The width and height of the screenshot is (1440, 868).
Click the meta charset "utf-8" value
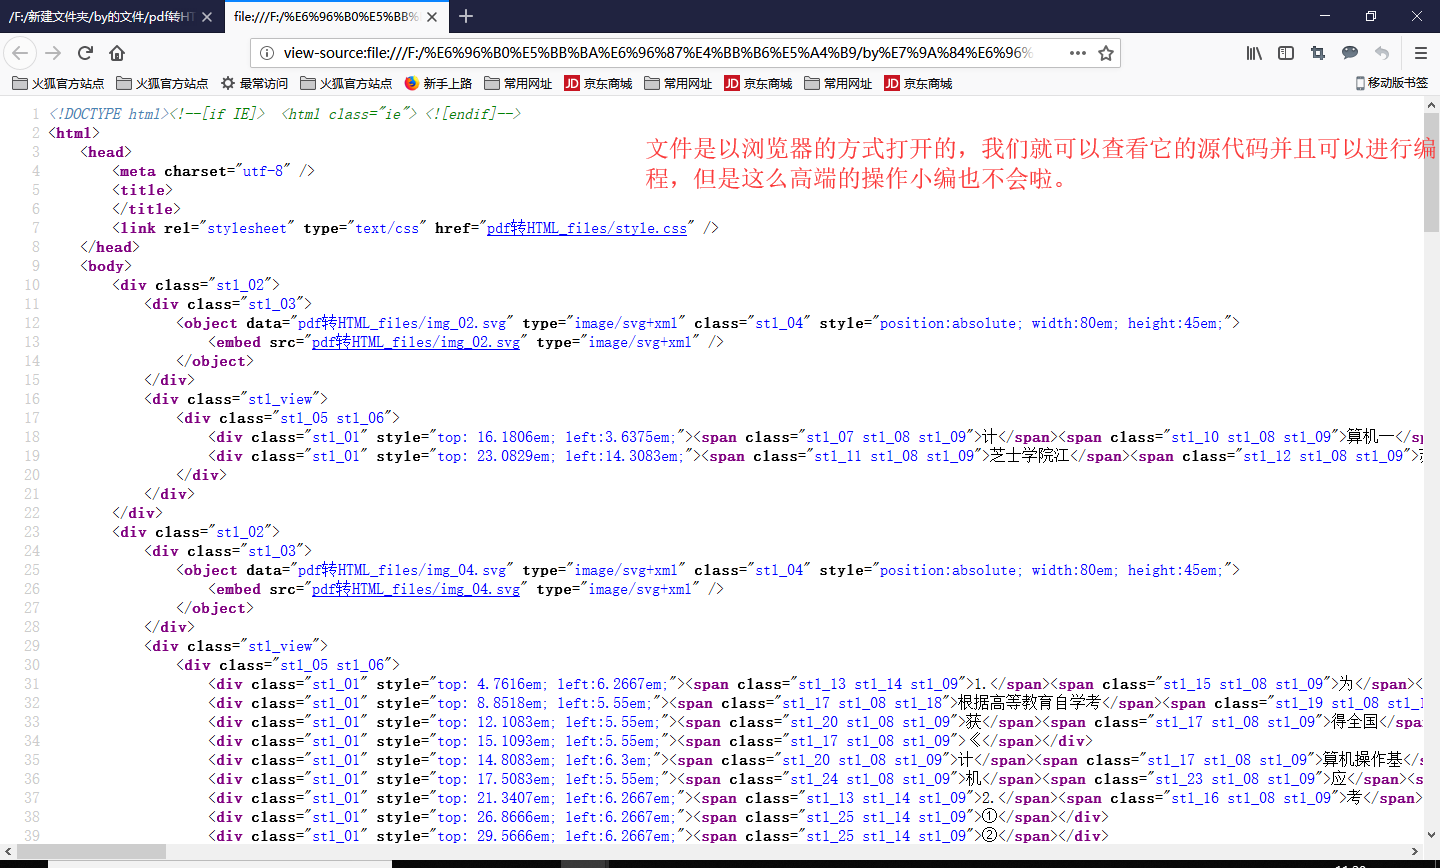click(x=265, y=171)
